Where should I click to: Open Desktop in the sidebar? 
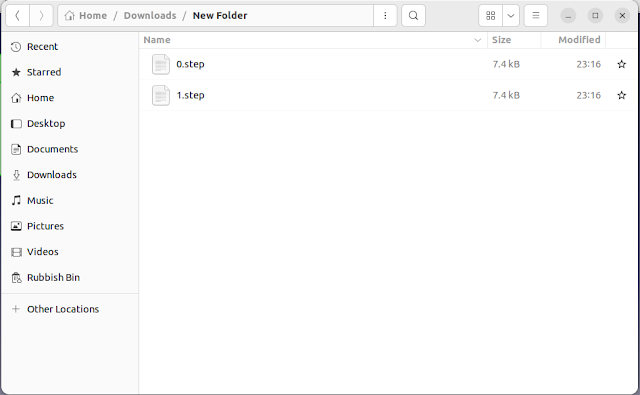pyautogui.click(x=69, y=124)
